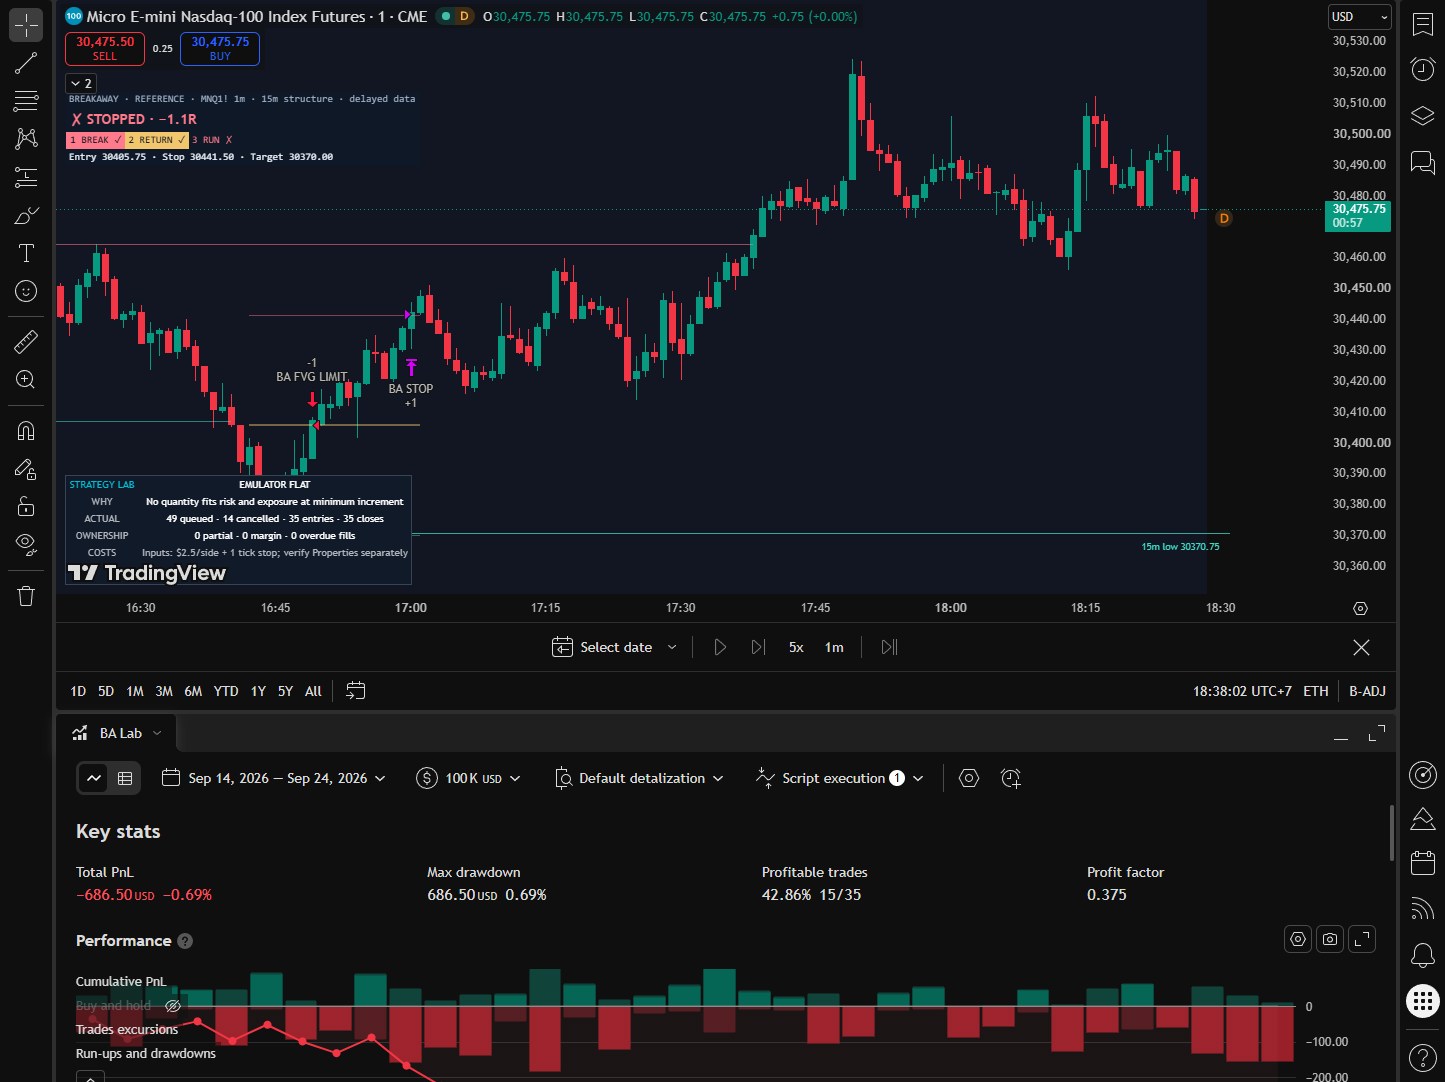Toggle B-ADJ back adjustment
Viewport: 1445px width, 1082px height.
coord(1367,691)
